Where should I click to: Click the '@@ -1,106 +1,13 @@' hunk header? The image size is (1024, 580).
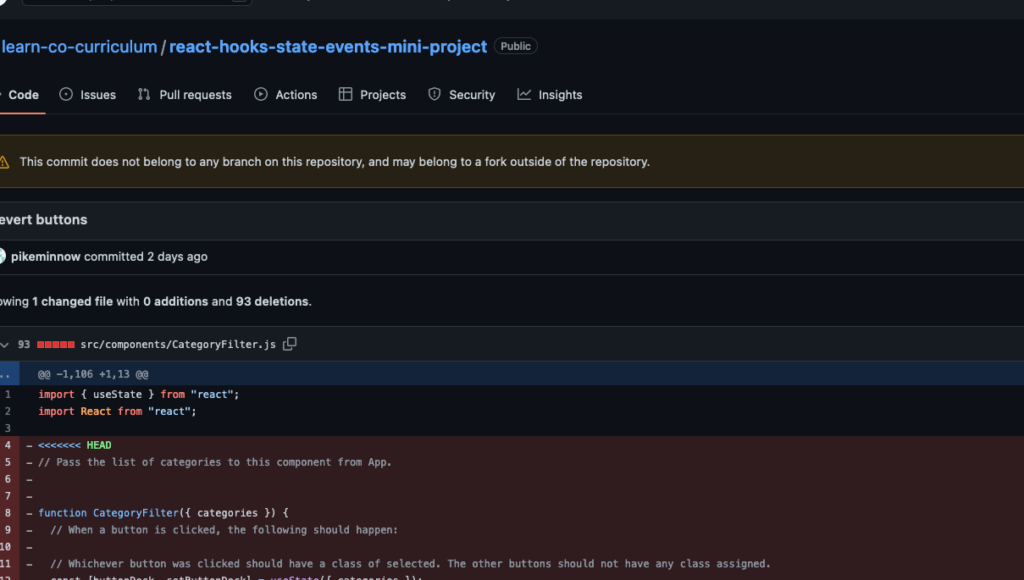(93, 374)
